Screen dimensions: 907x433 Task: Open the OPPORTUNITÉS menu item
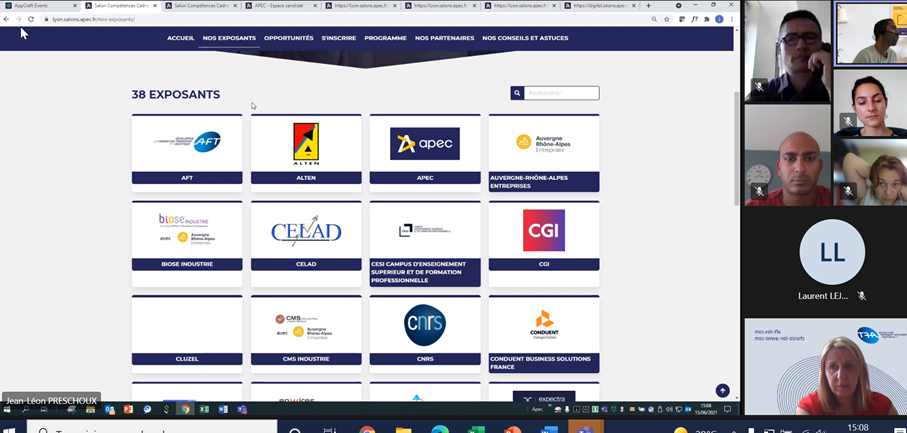point(289,38)
